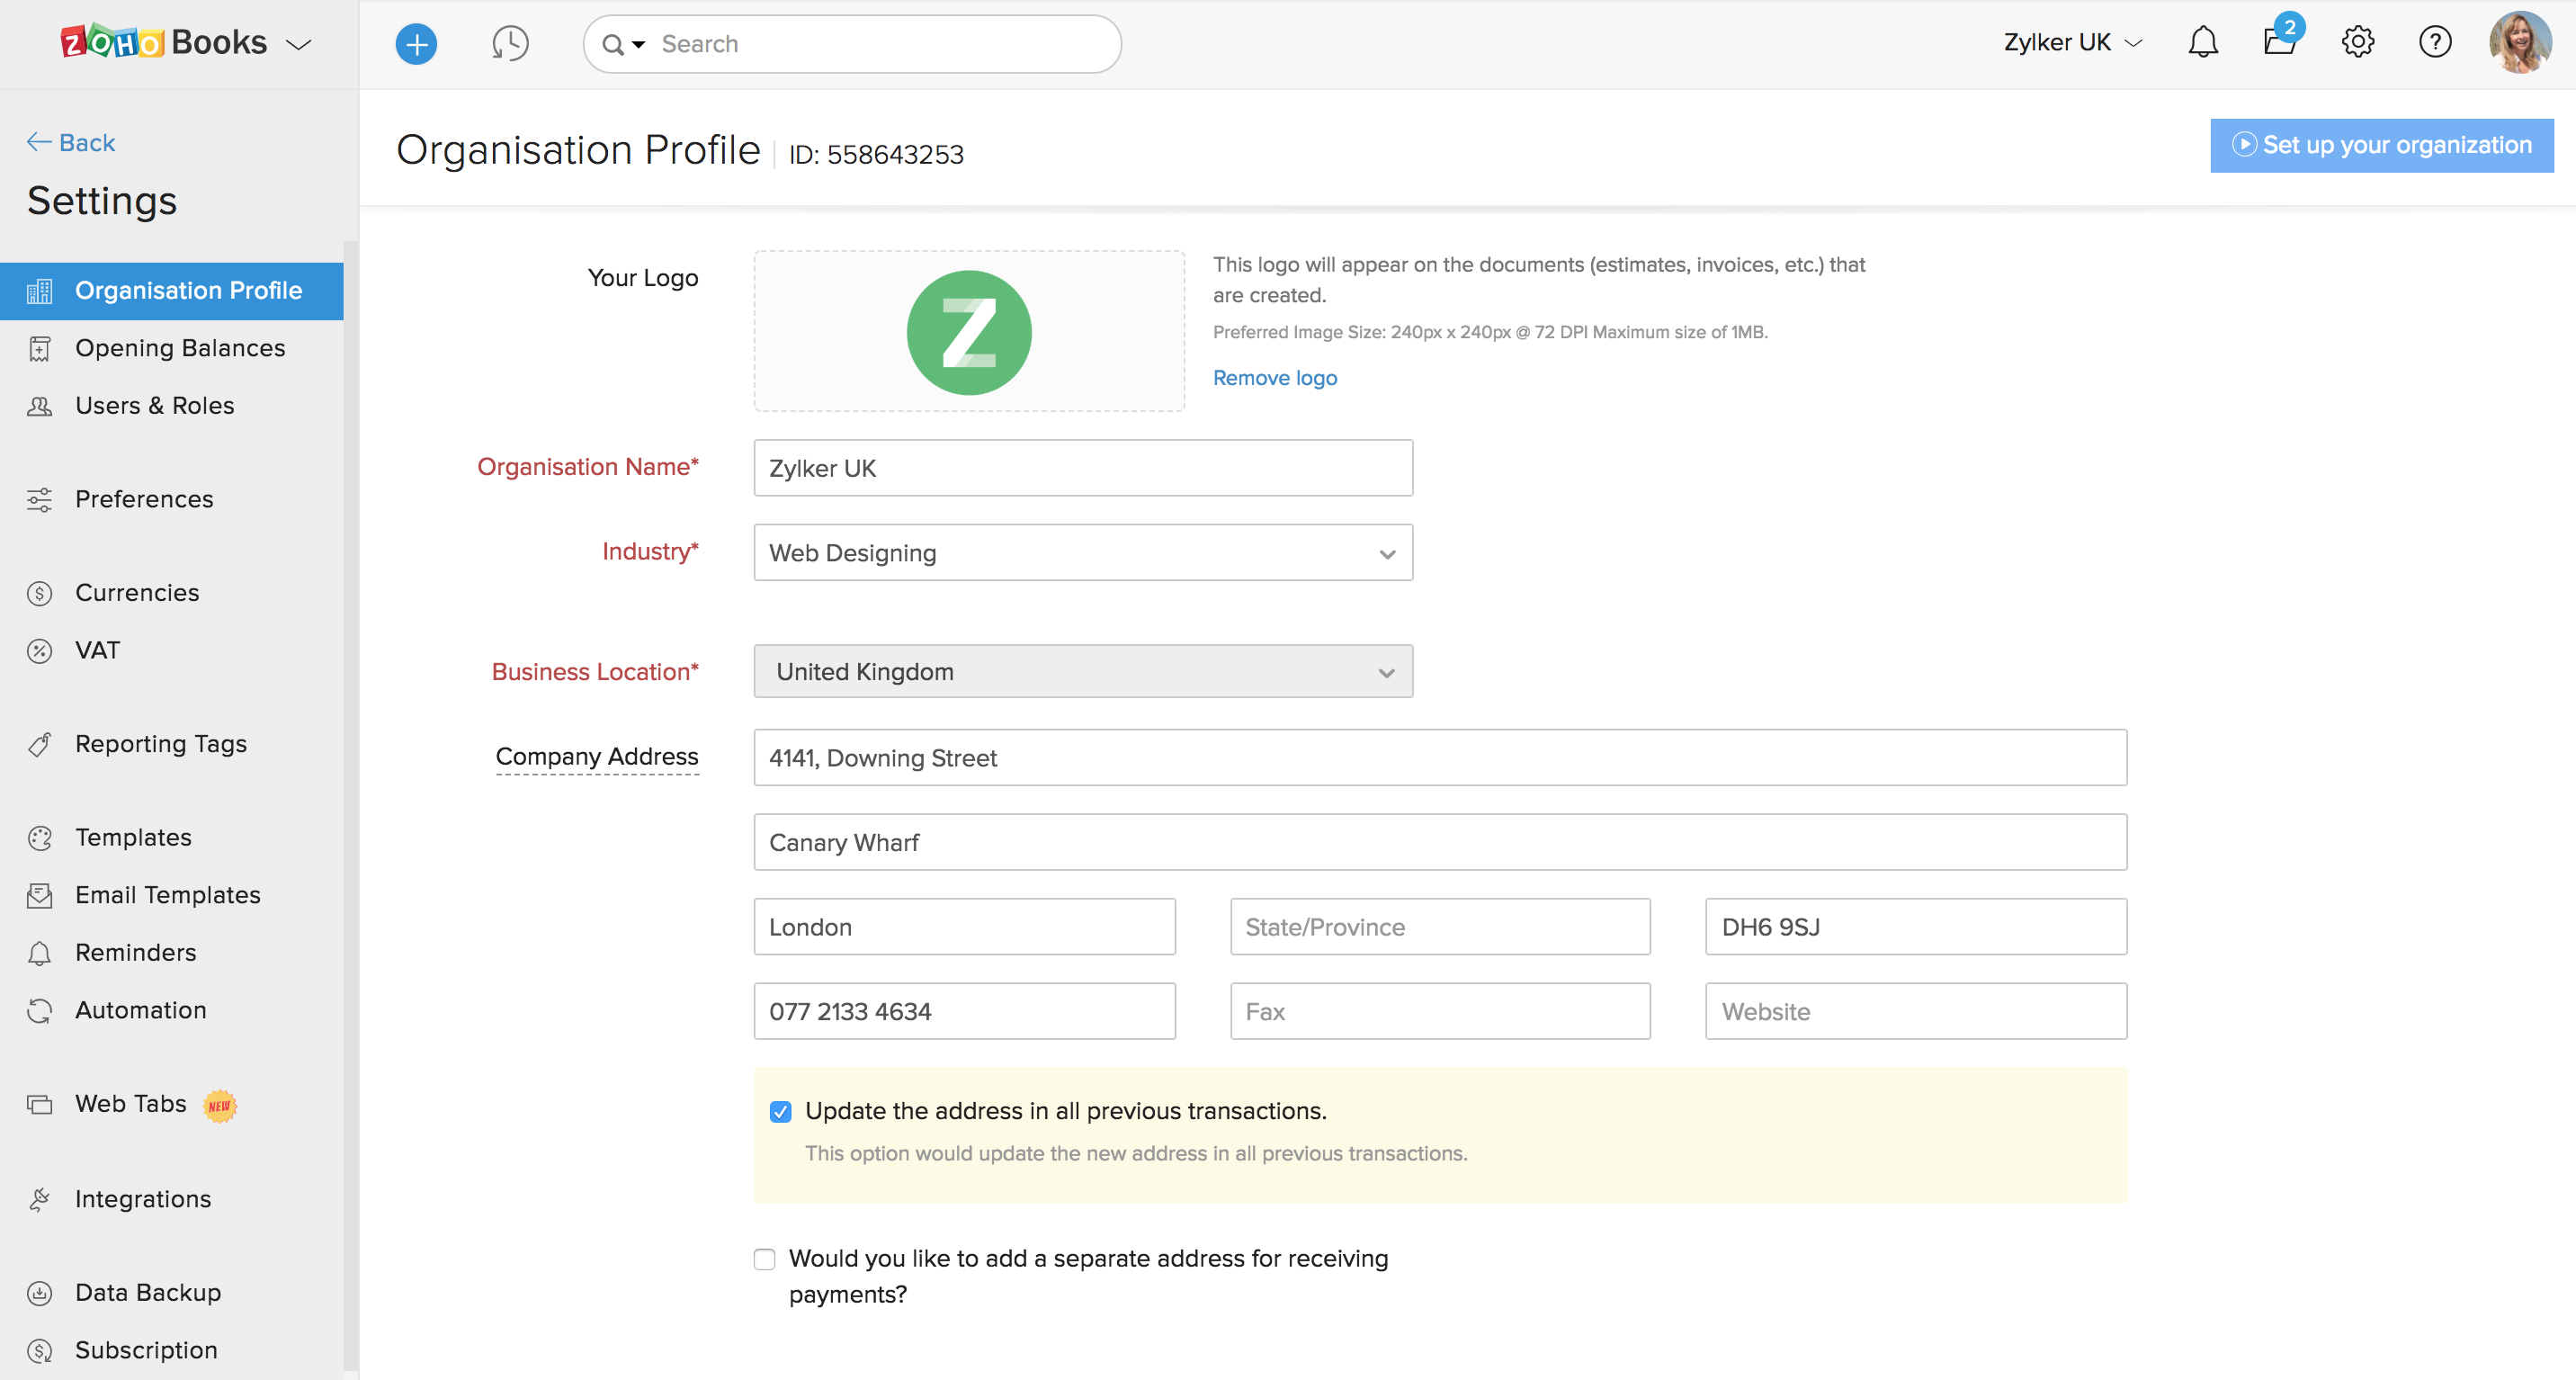The height and width of the screenshot is (1380, 2576).
Task: Open Users & Roles settings
Action: [x=155, y=405]
